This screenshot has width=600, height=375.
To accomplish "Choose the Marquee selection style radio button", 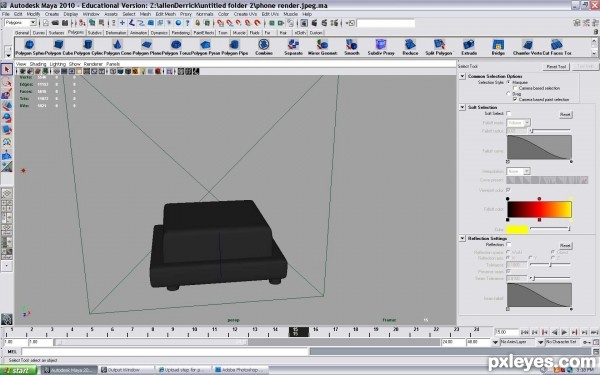I will coord(509,82).
